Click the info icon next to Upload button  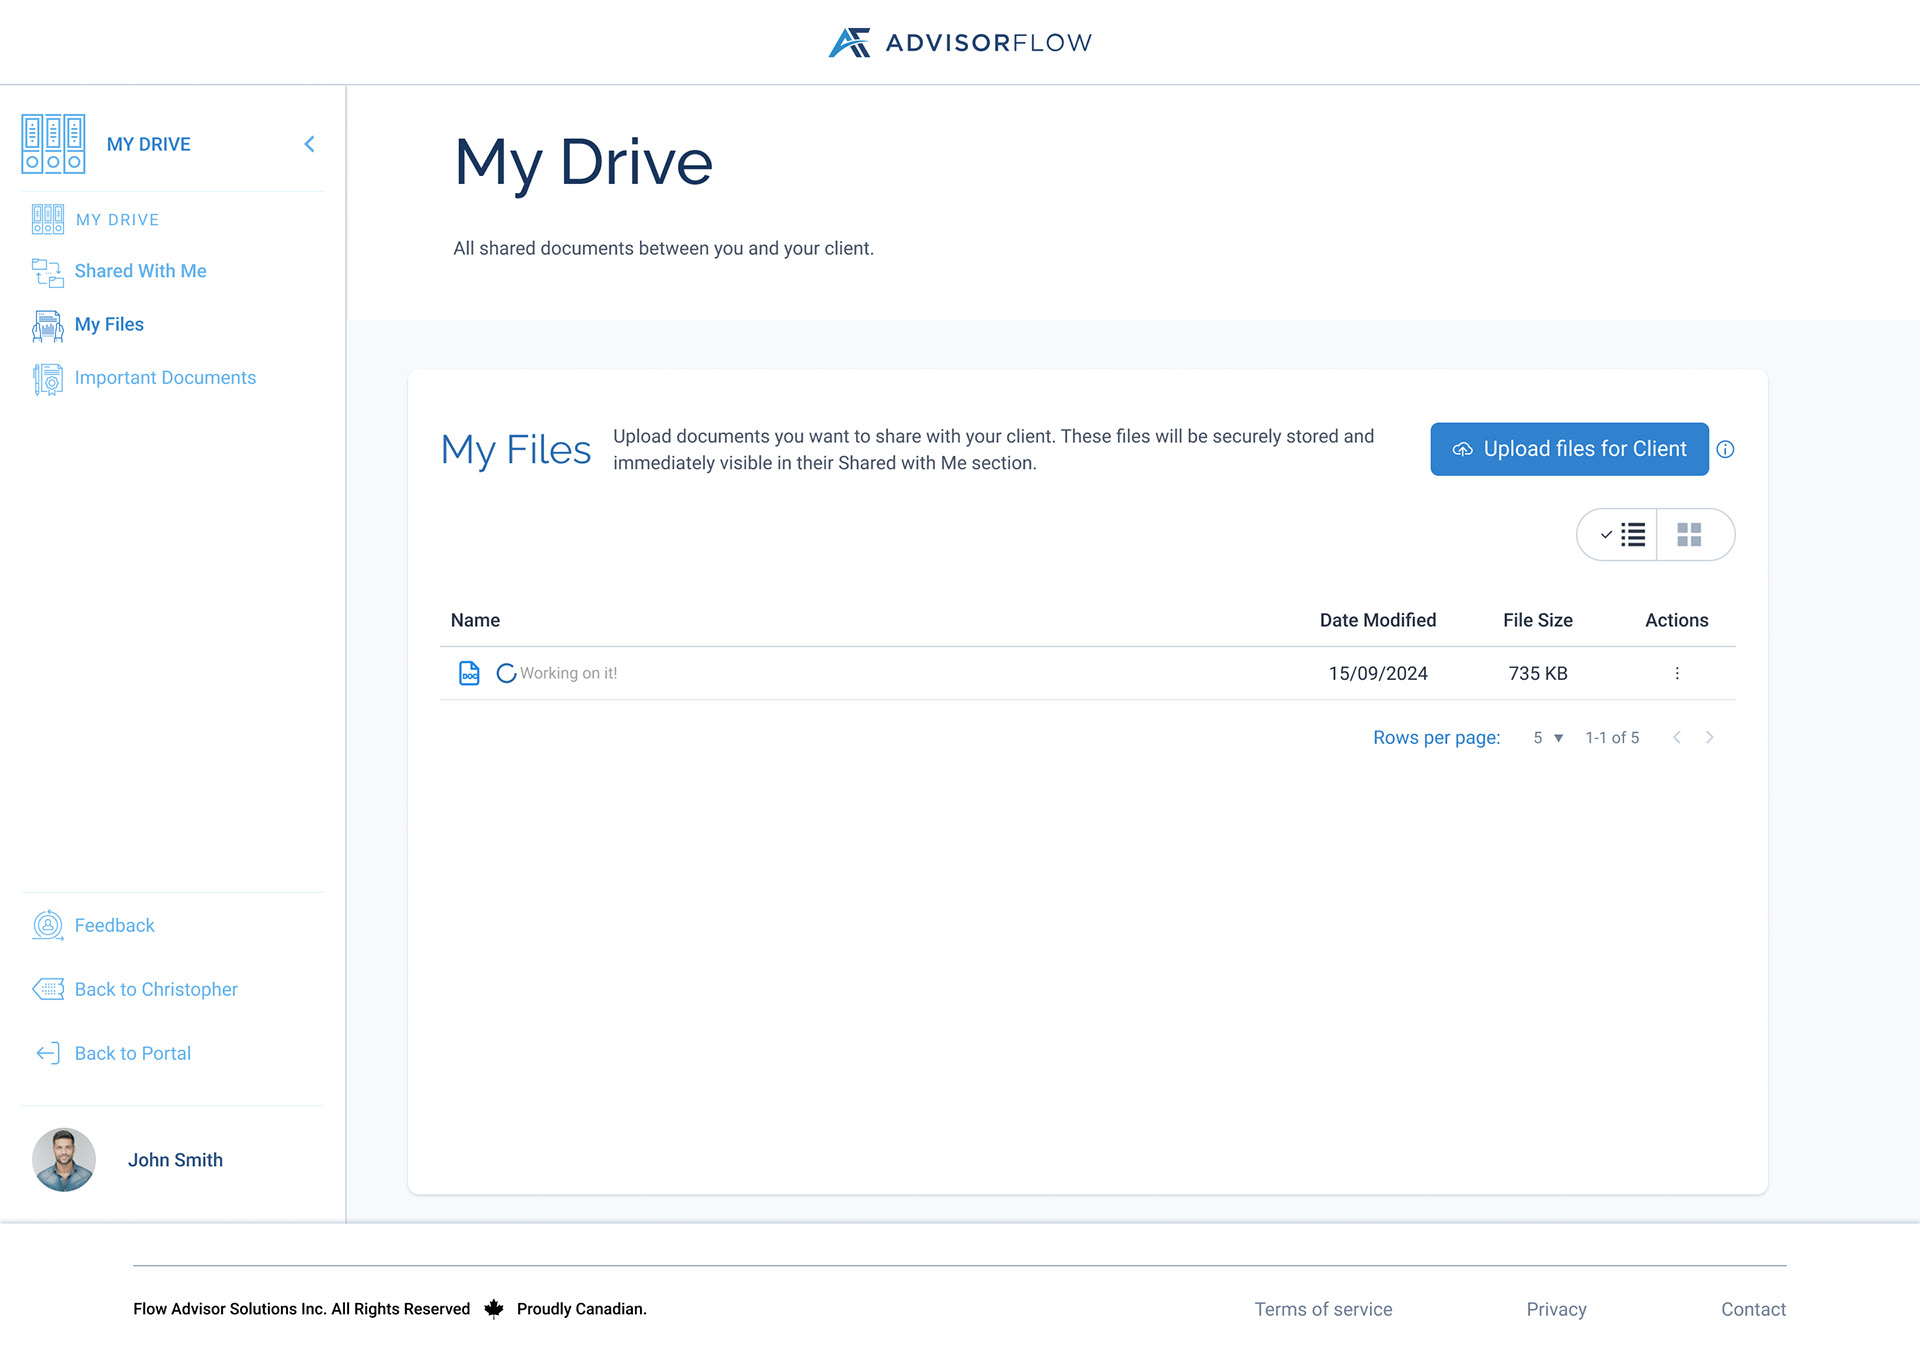point(1726,449)
